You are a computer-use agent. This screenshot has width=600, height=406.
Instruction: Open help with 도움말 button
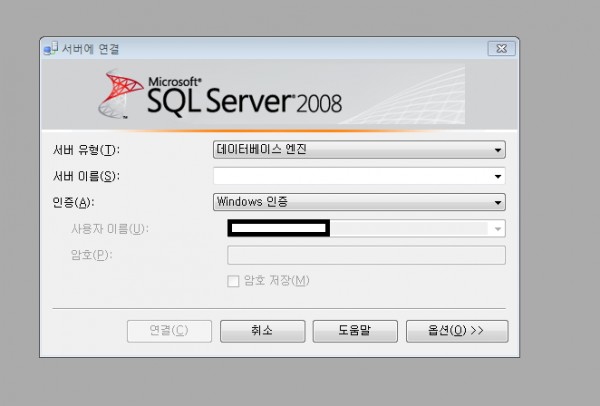(355, 331)
